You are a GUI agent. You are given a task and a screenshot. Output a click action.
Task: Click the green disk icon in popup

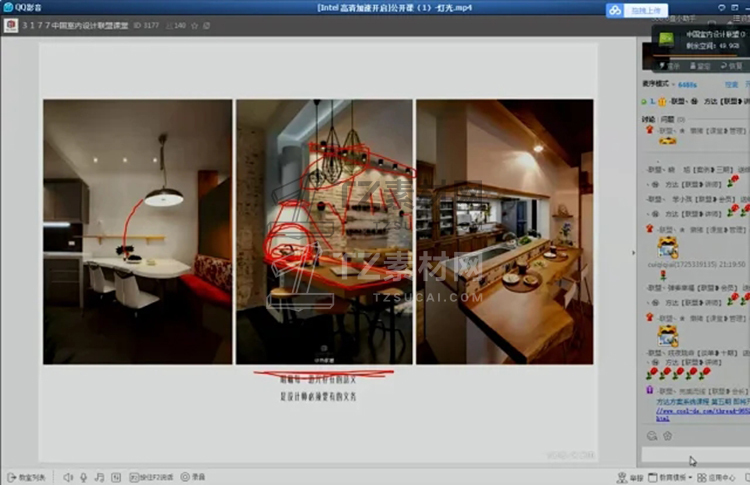click(666, 40)
